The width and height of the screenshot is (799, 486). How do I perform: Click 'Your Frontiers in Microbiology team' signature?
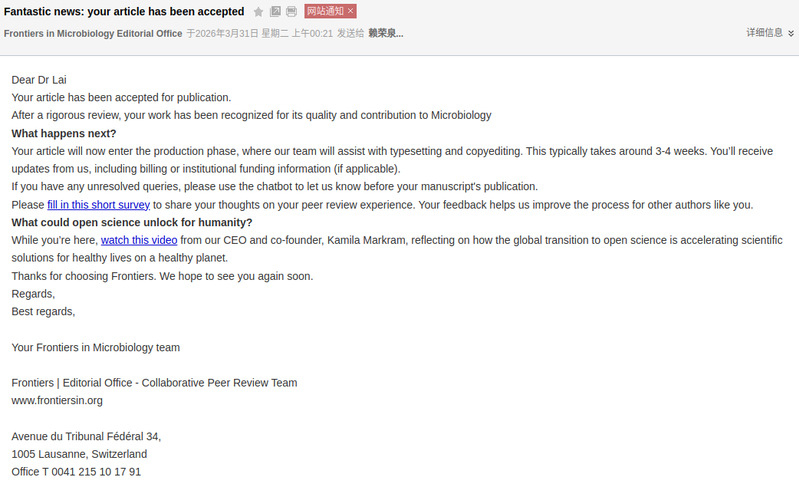point(95,347)
